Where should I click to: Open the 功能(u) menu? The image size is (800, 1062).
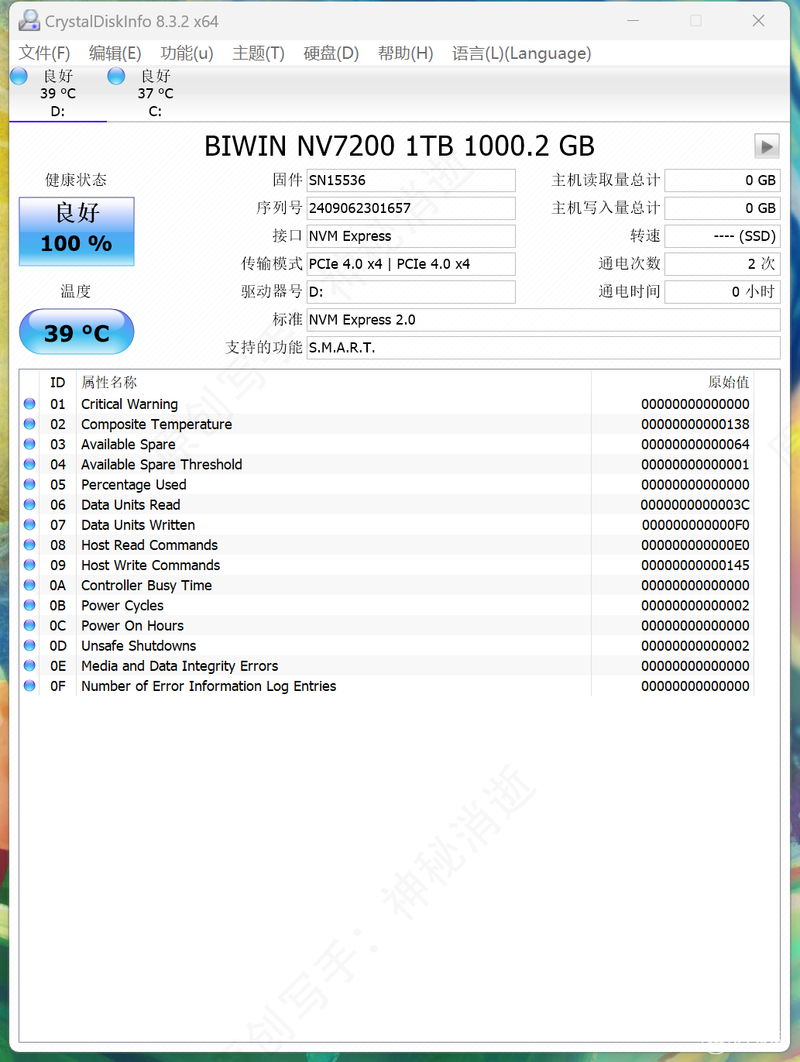click(187, 53)
